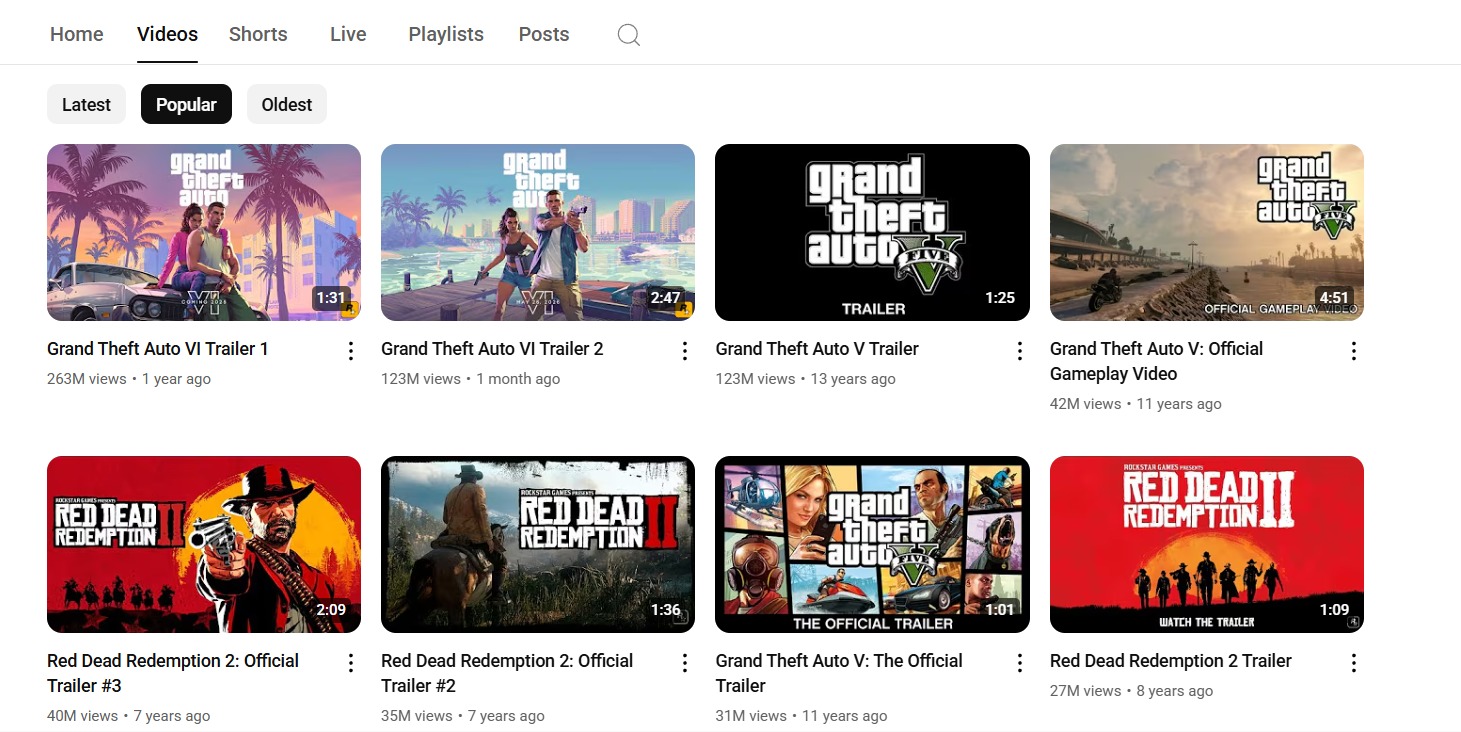Play the GTA VI Trailer 1 thumbnail
The image size is (1461, 732).
pyautogui.click(x=204, y=232)
